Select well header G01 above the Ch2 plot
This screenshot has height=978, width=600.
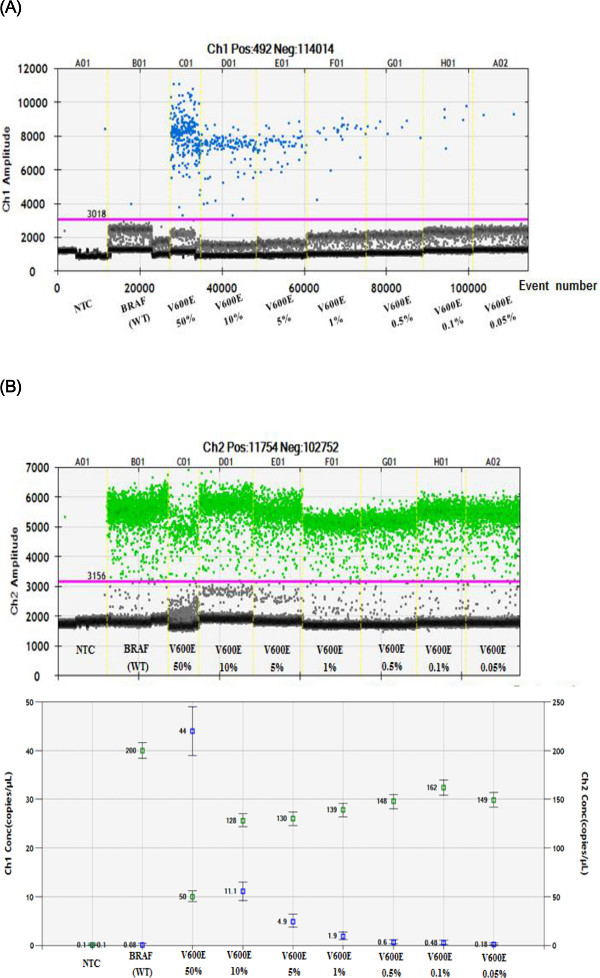tap(389, 462)
